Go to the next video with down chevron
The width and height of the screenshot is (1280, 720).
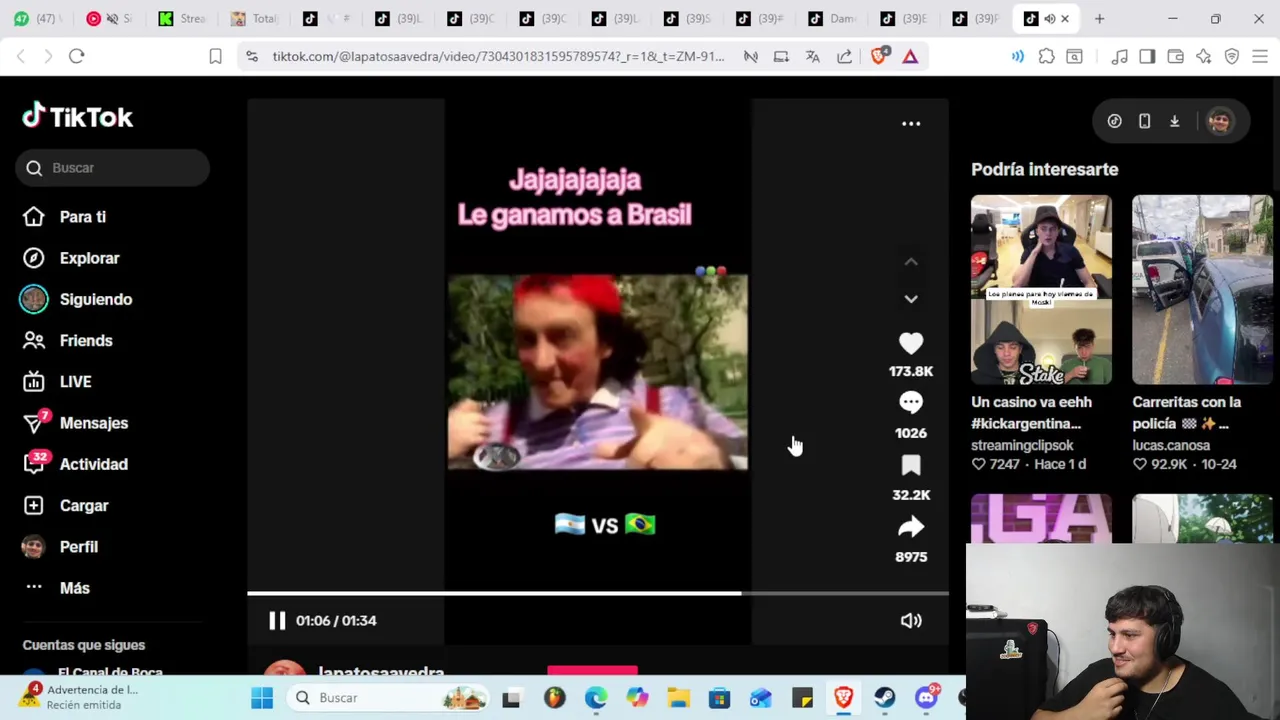click(x=910, y=299)
